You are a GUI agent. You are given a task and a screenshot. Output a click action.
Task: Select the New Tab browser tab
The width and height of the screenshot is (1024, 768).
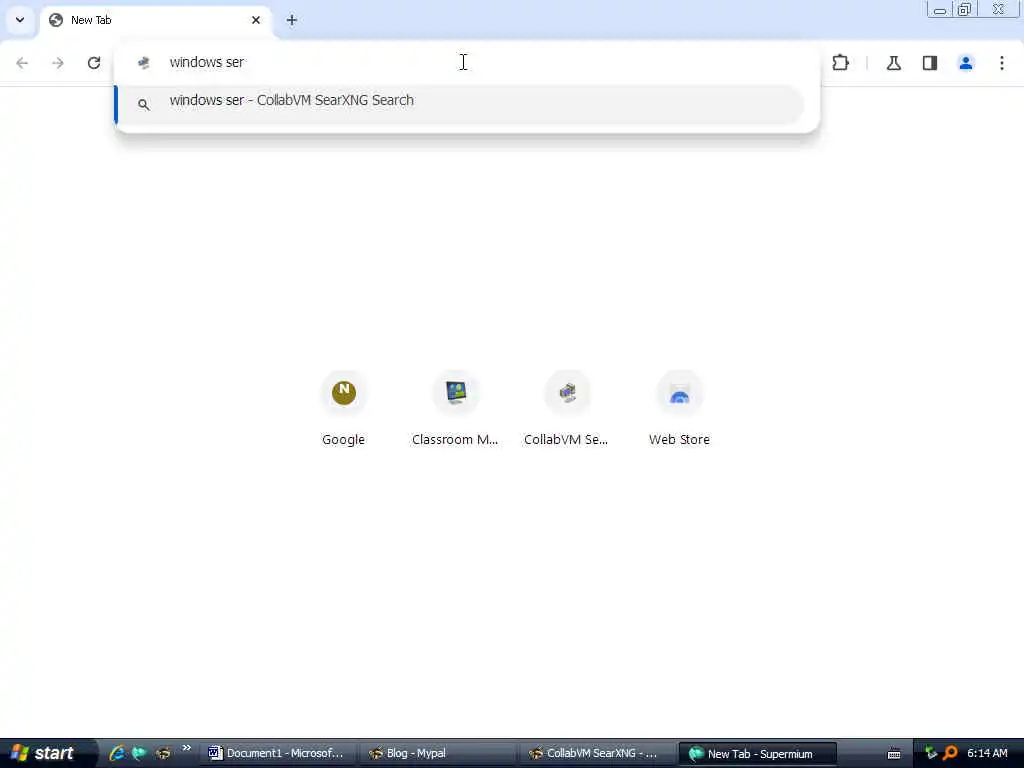(157, 20)
